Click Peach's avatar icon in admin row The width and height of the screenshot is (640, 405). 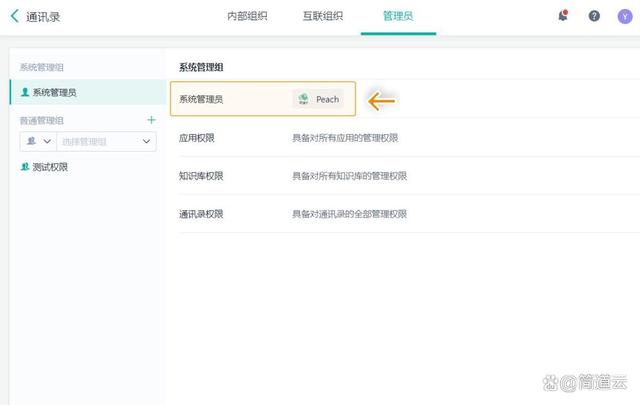tap(303, 99)
